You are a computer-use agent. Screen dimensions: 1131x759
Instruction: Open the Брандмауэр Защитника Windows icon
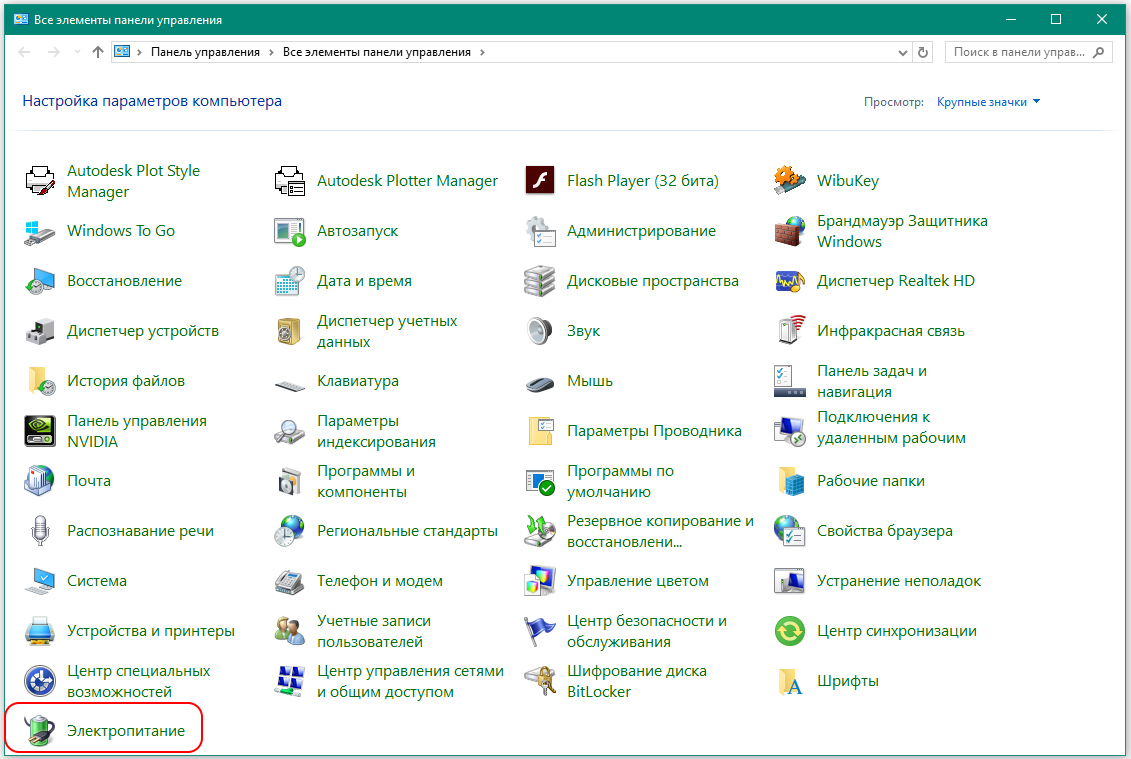pyautogui.click(x=790, y=231)
